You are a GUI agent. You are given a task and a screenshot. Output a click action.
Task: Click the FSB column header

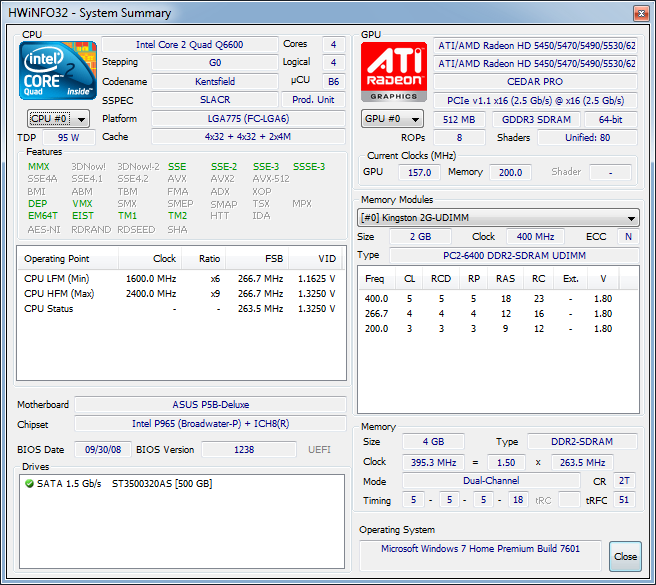click(x=257, y=259)
